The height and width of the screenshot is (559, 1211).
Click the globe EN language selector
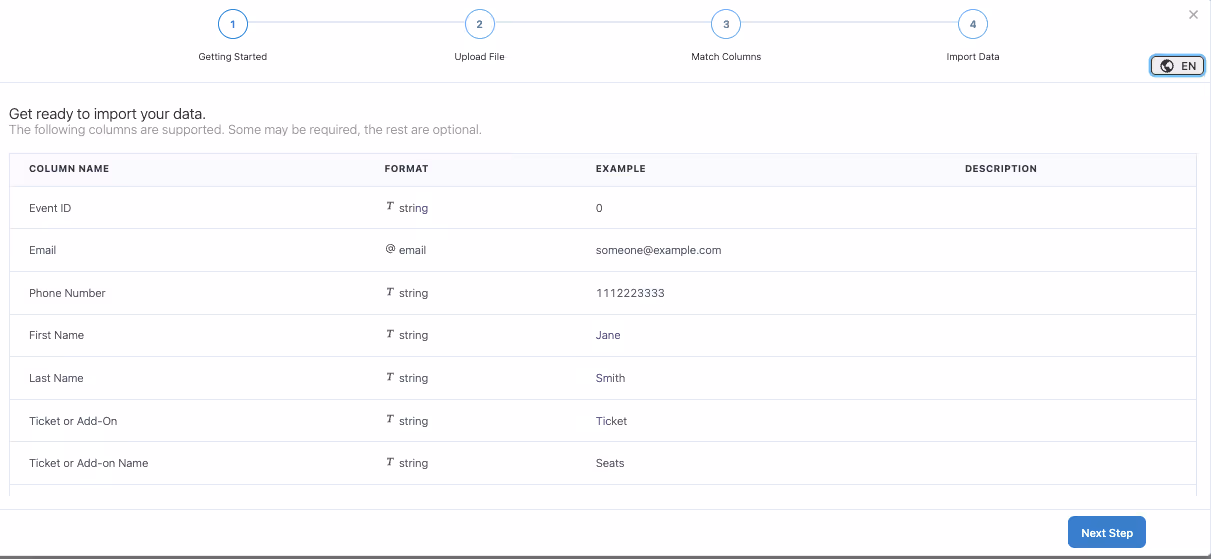click(1177, 66)
